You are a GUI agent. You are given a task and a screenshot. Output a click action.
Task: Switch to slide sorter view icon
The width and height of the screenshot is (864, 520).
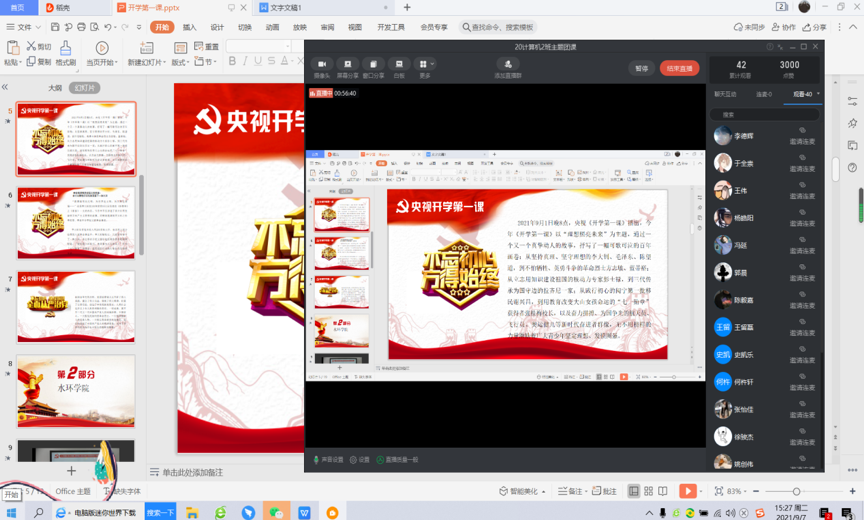(x=648, y=491)
